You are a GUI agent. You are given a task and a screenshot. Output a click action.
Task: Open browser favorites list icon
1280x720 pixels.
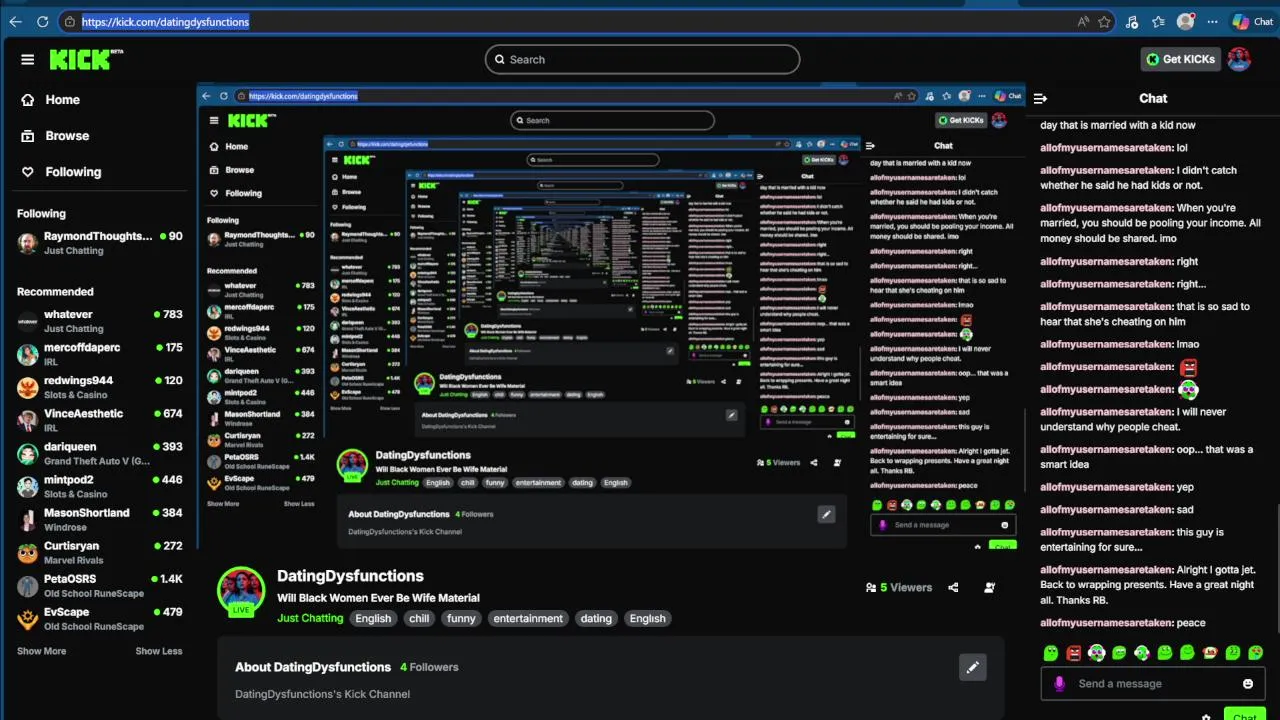1158,21
